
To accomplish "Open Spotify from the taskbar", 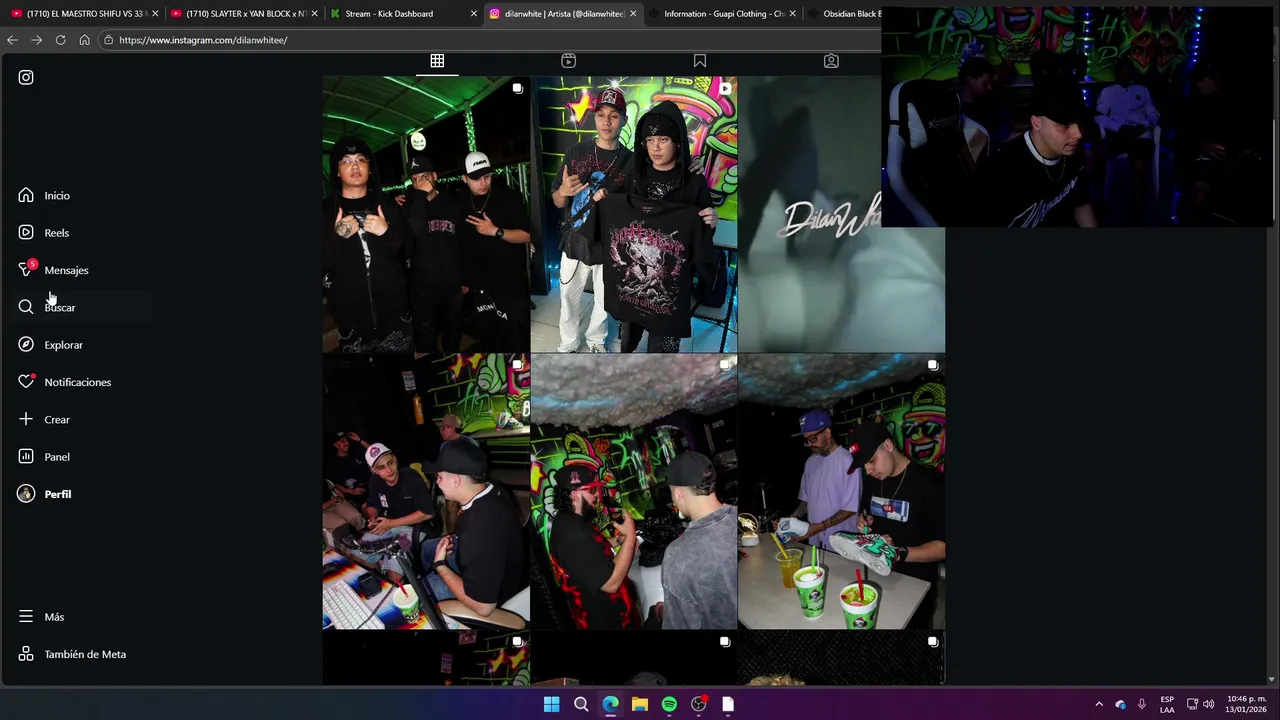I will (x=669, y=704).
